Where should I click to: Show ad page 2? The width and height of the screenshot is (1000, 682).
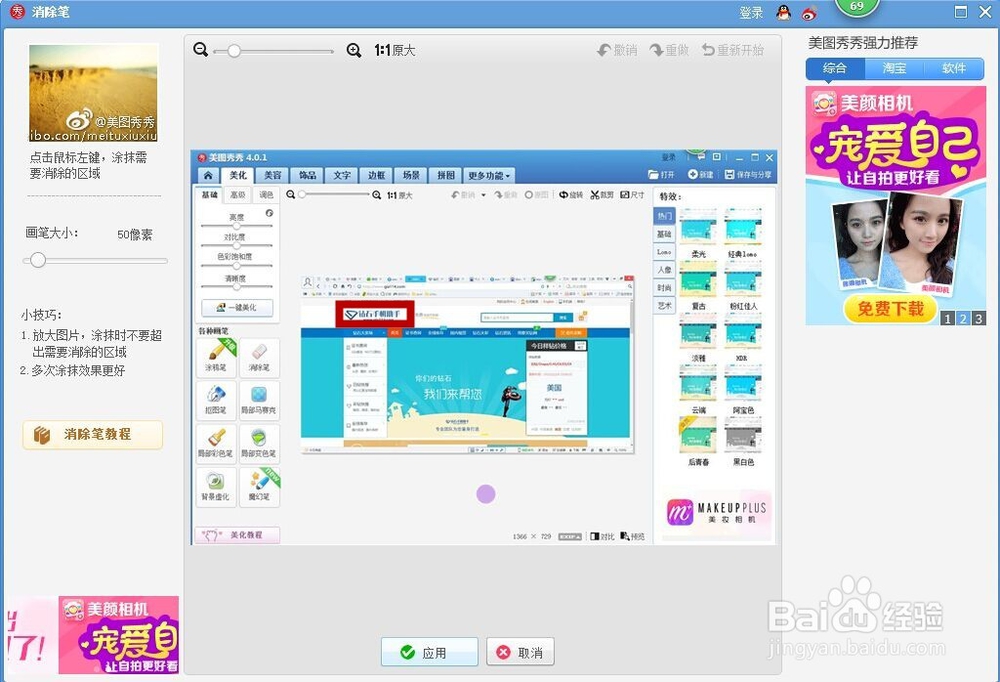963,318
